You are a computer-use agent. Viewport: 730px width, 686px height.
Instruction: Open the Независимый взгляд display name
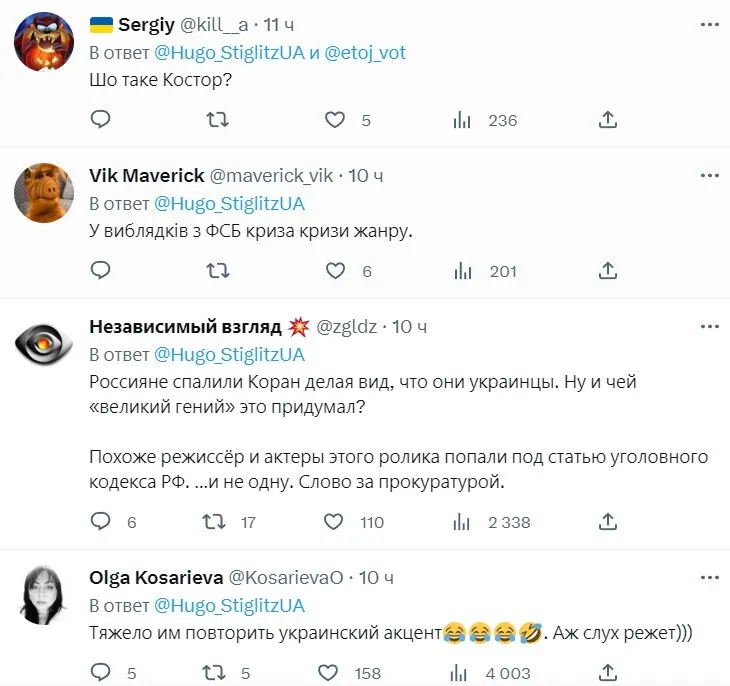[185, 327]
